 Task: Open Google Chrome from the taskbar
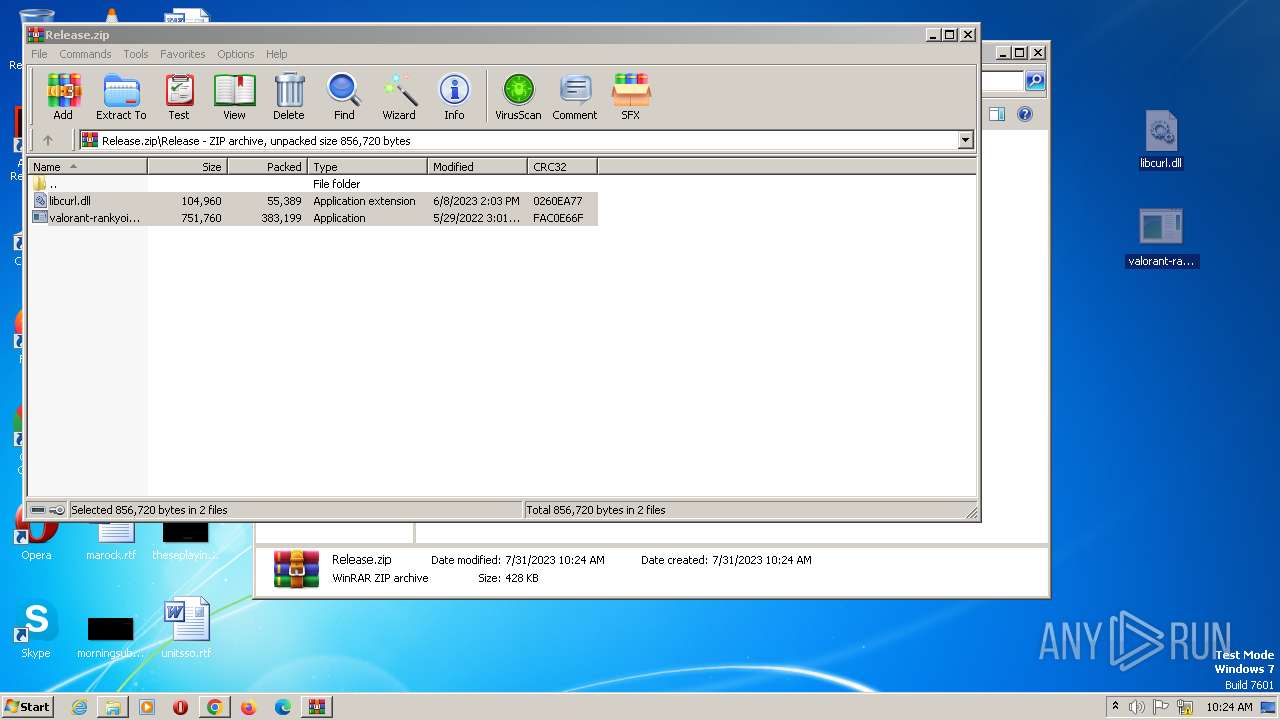coord(215,707)
